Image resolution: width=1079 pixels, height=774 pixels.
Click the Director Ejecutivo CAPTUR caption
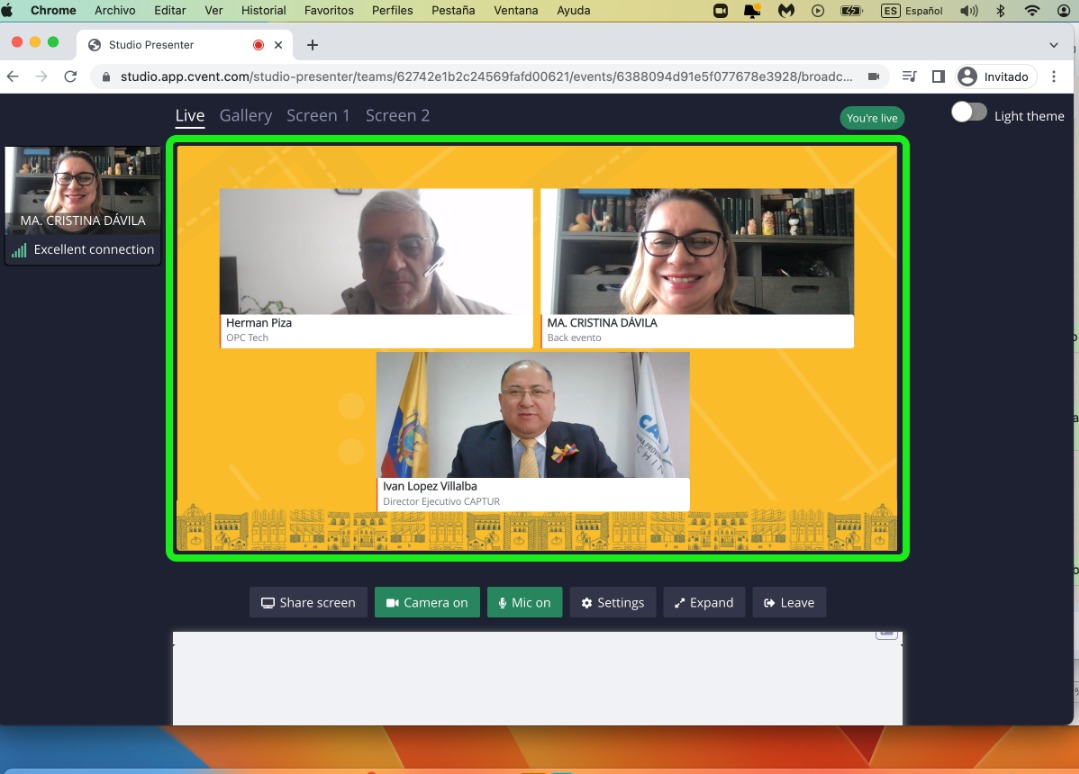[441, 502]
